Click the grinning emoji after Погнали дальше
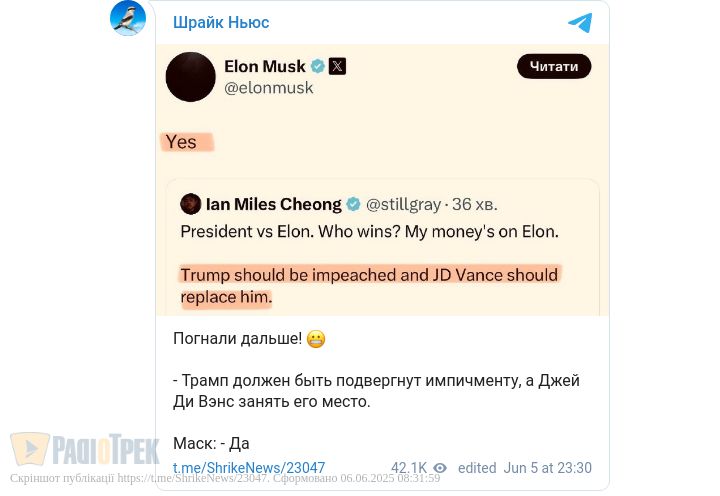 click(x=316, y=339)
